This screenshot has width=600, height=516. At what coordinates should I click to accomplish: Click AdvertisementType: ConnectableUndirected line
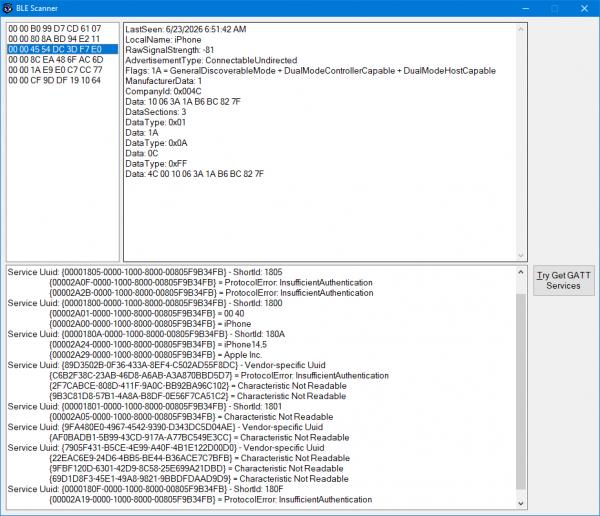point(211,60)
